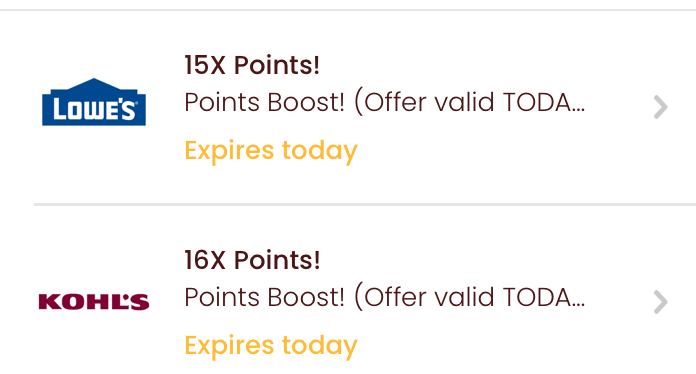
Task: View the 15X Points! offer details
Action: coord(252,65)
